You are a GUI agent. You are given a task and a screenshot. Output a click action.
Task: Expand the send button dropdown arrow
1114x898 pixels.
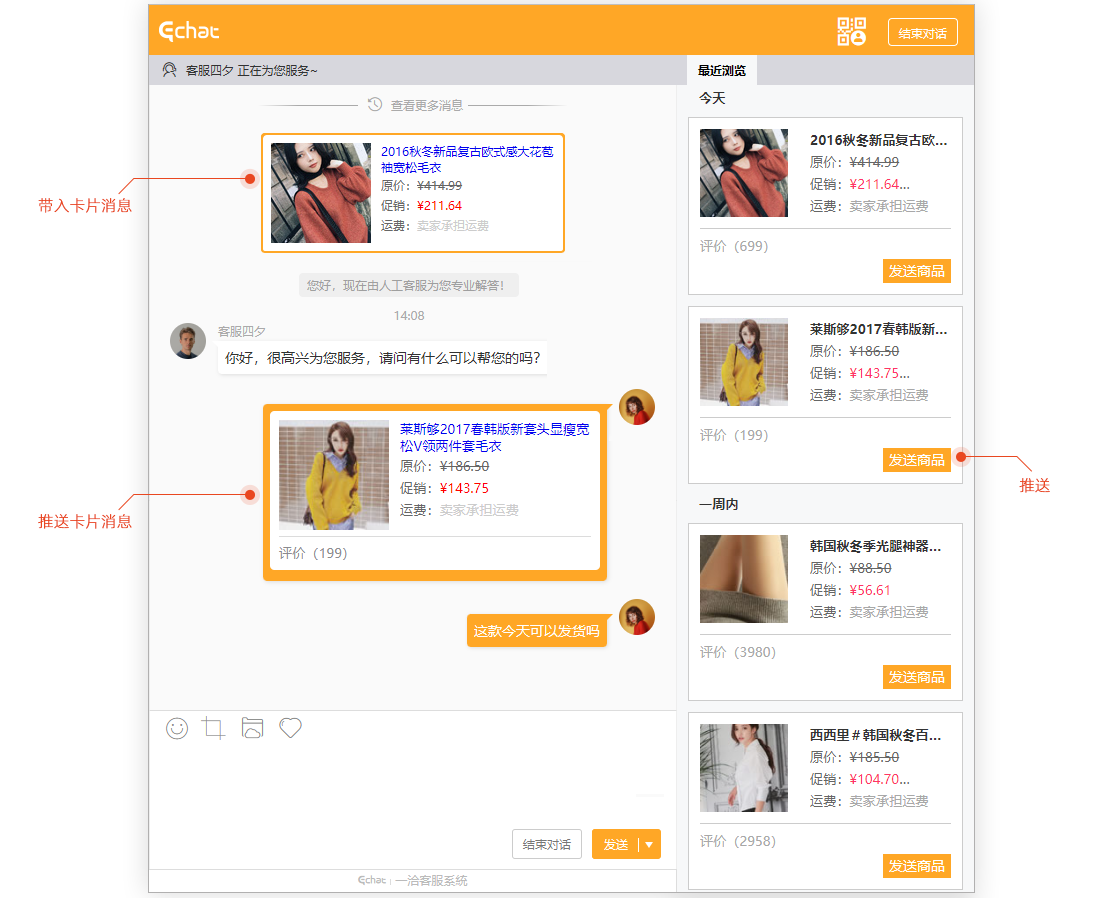(649, 844)
